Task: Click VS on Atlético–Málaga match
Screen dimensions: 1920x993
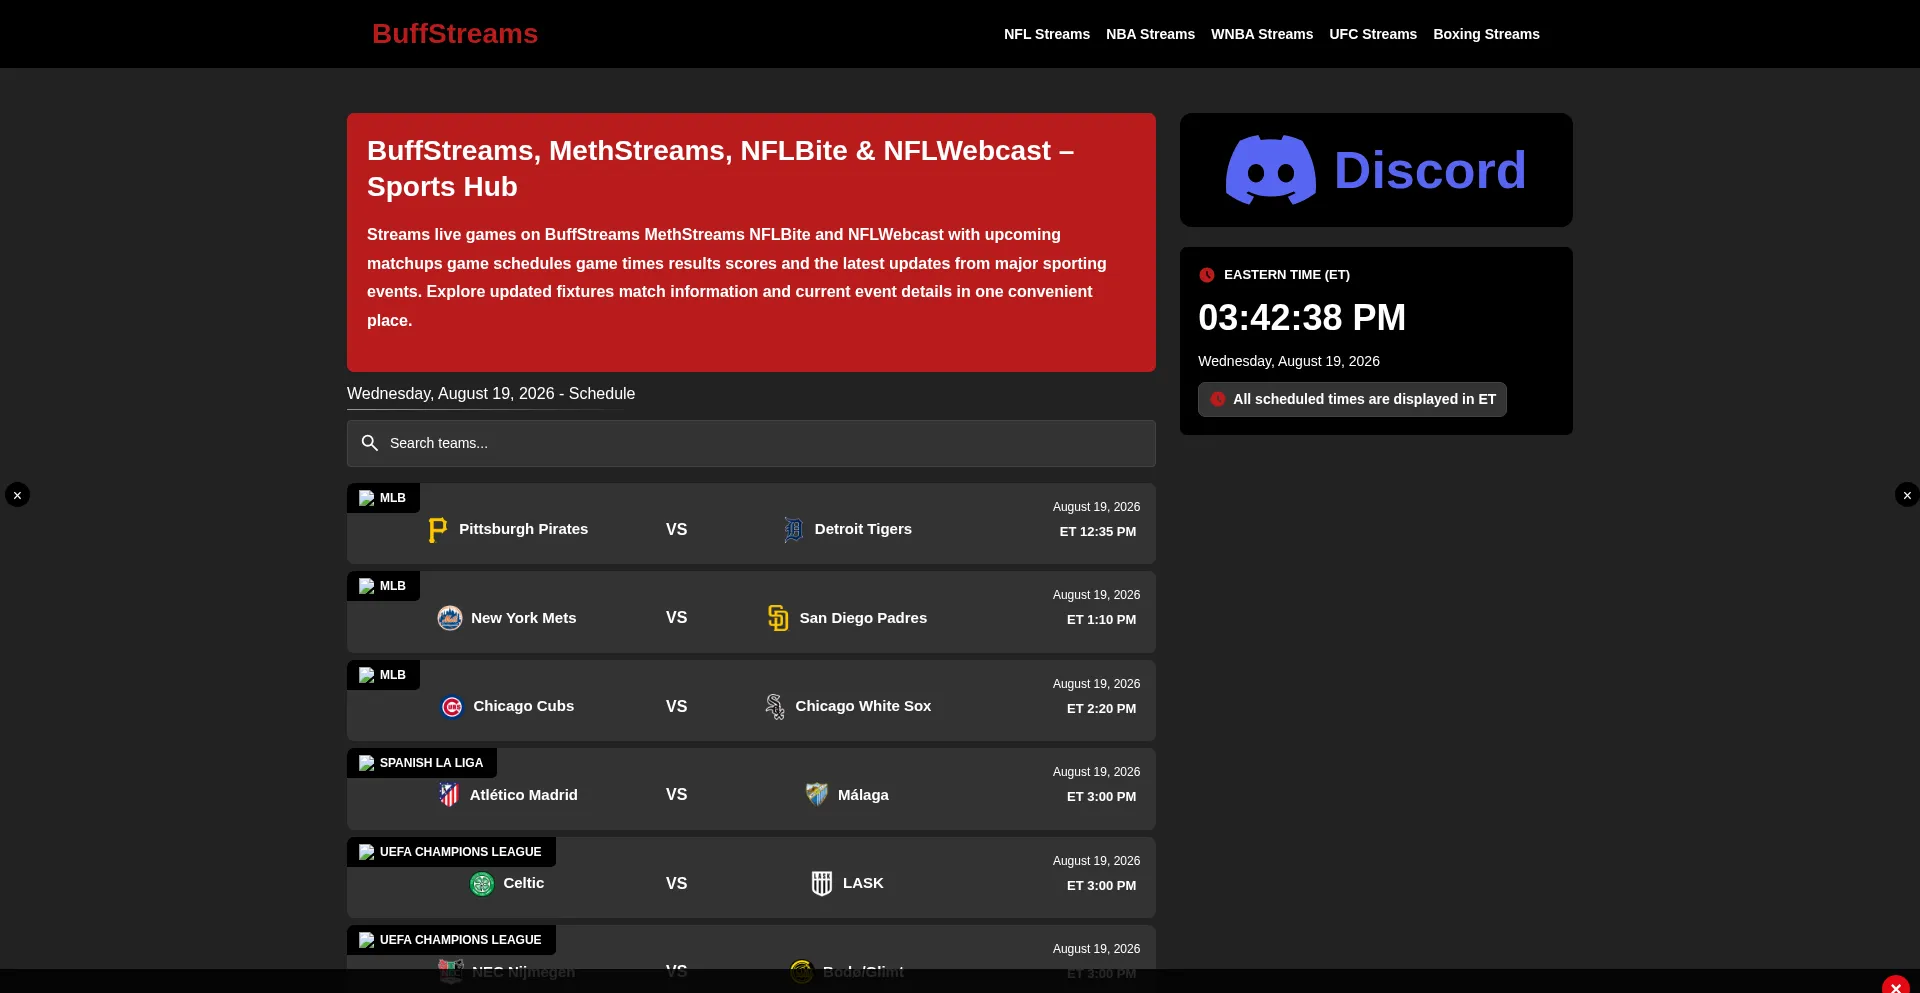Action: pyautogui.click(x=676, y=795)
